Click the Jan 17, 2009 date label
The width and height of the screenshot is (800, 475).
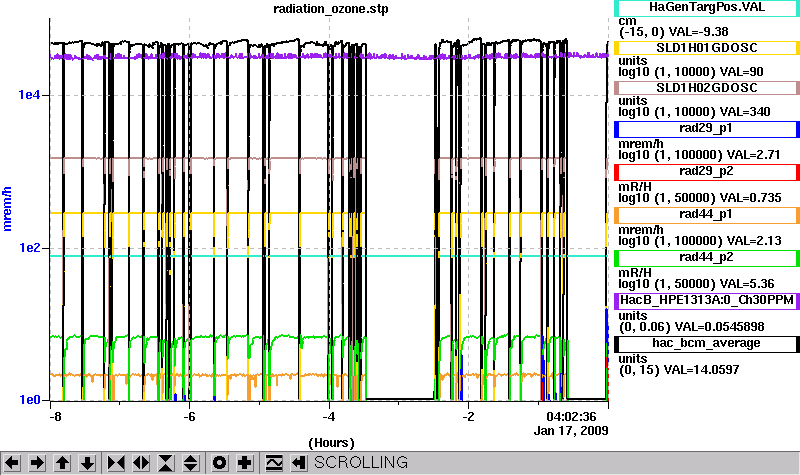tap(571, 431)
